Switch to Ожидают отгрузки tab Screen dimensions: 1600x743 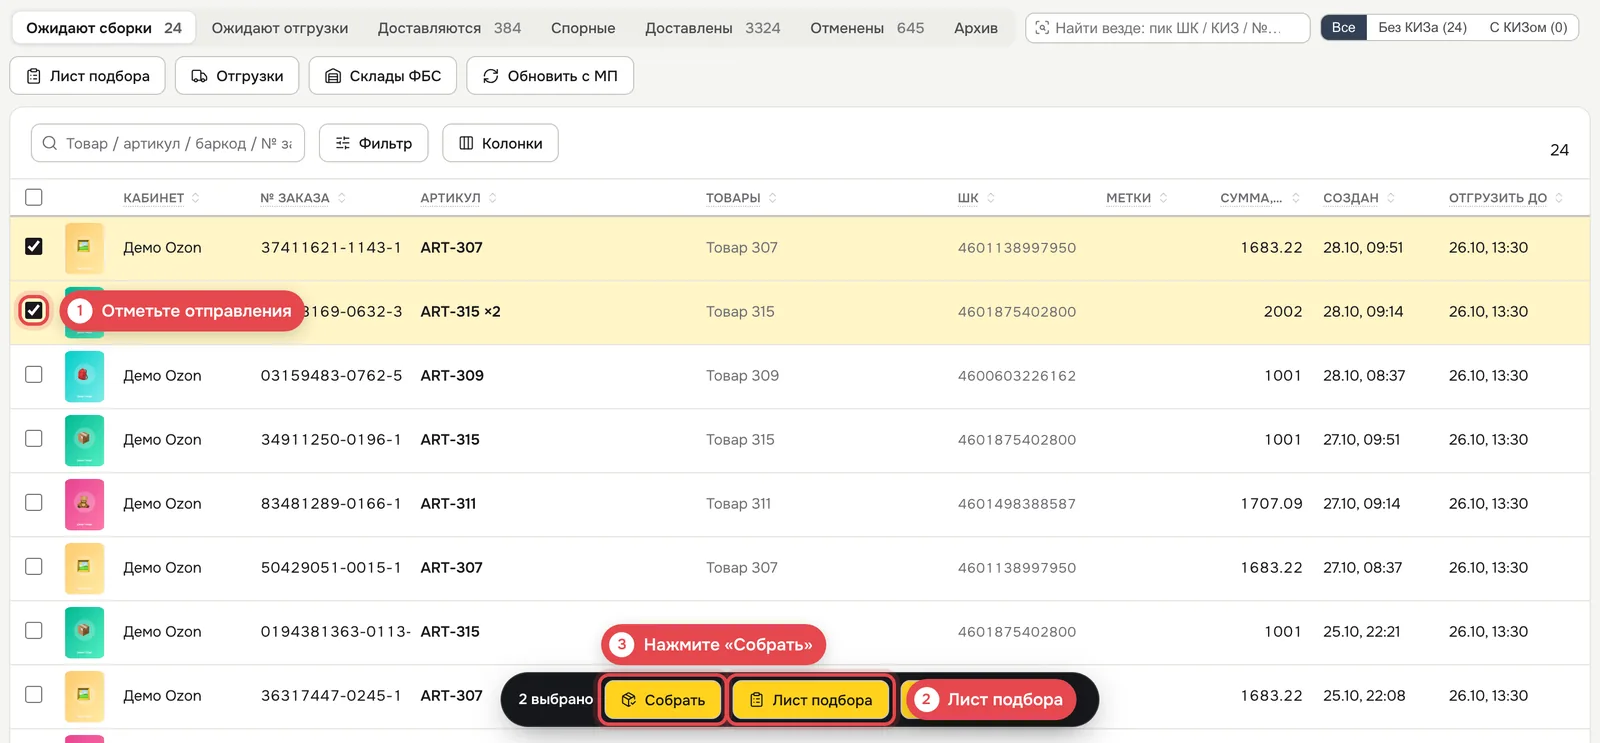point(280,28)
